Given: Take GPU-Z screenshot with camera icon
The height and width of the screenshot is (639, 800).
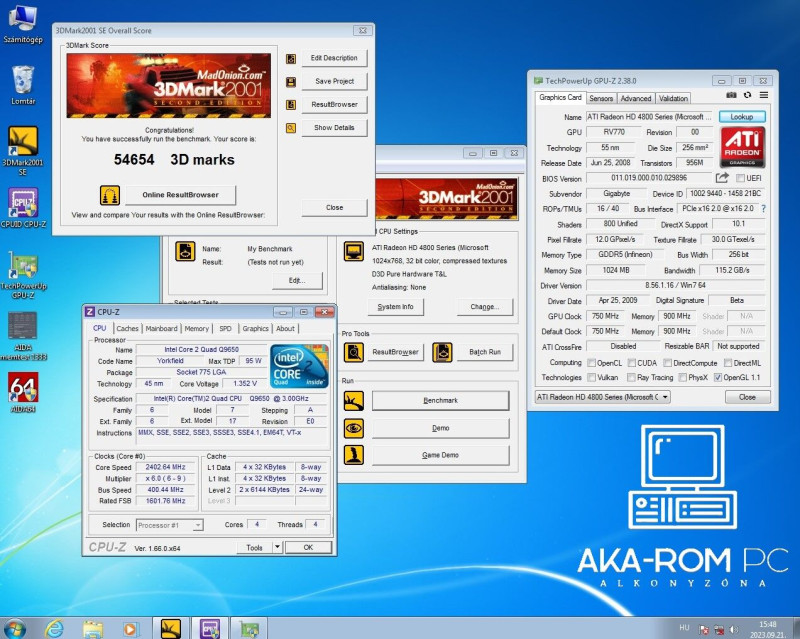Looking at the screenshot, I should pyautogui.click(x=731, y=95).
